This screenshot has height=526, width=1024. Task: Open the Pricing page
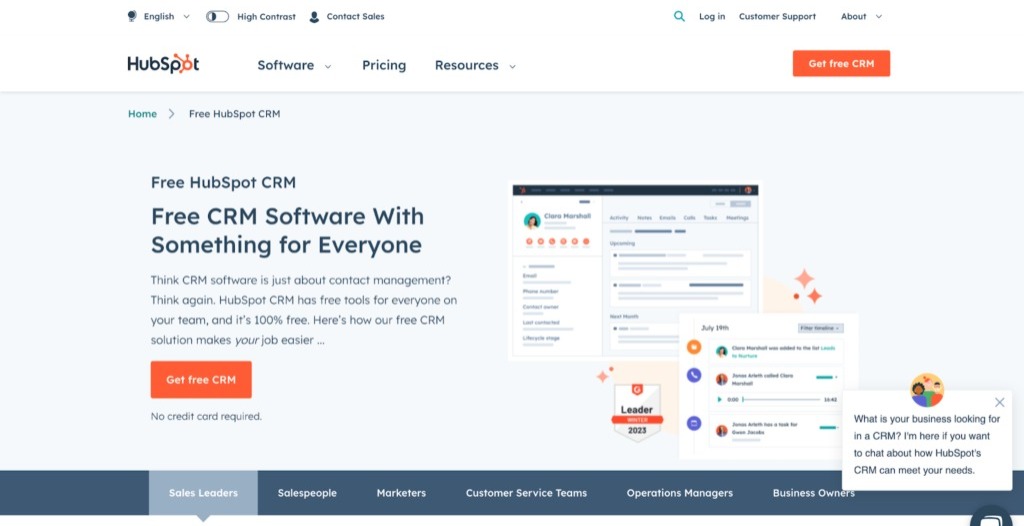[384, 65]
